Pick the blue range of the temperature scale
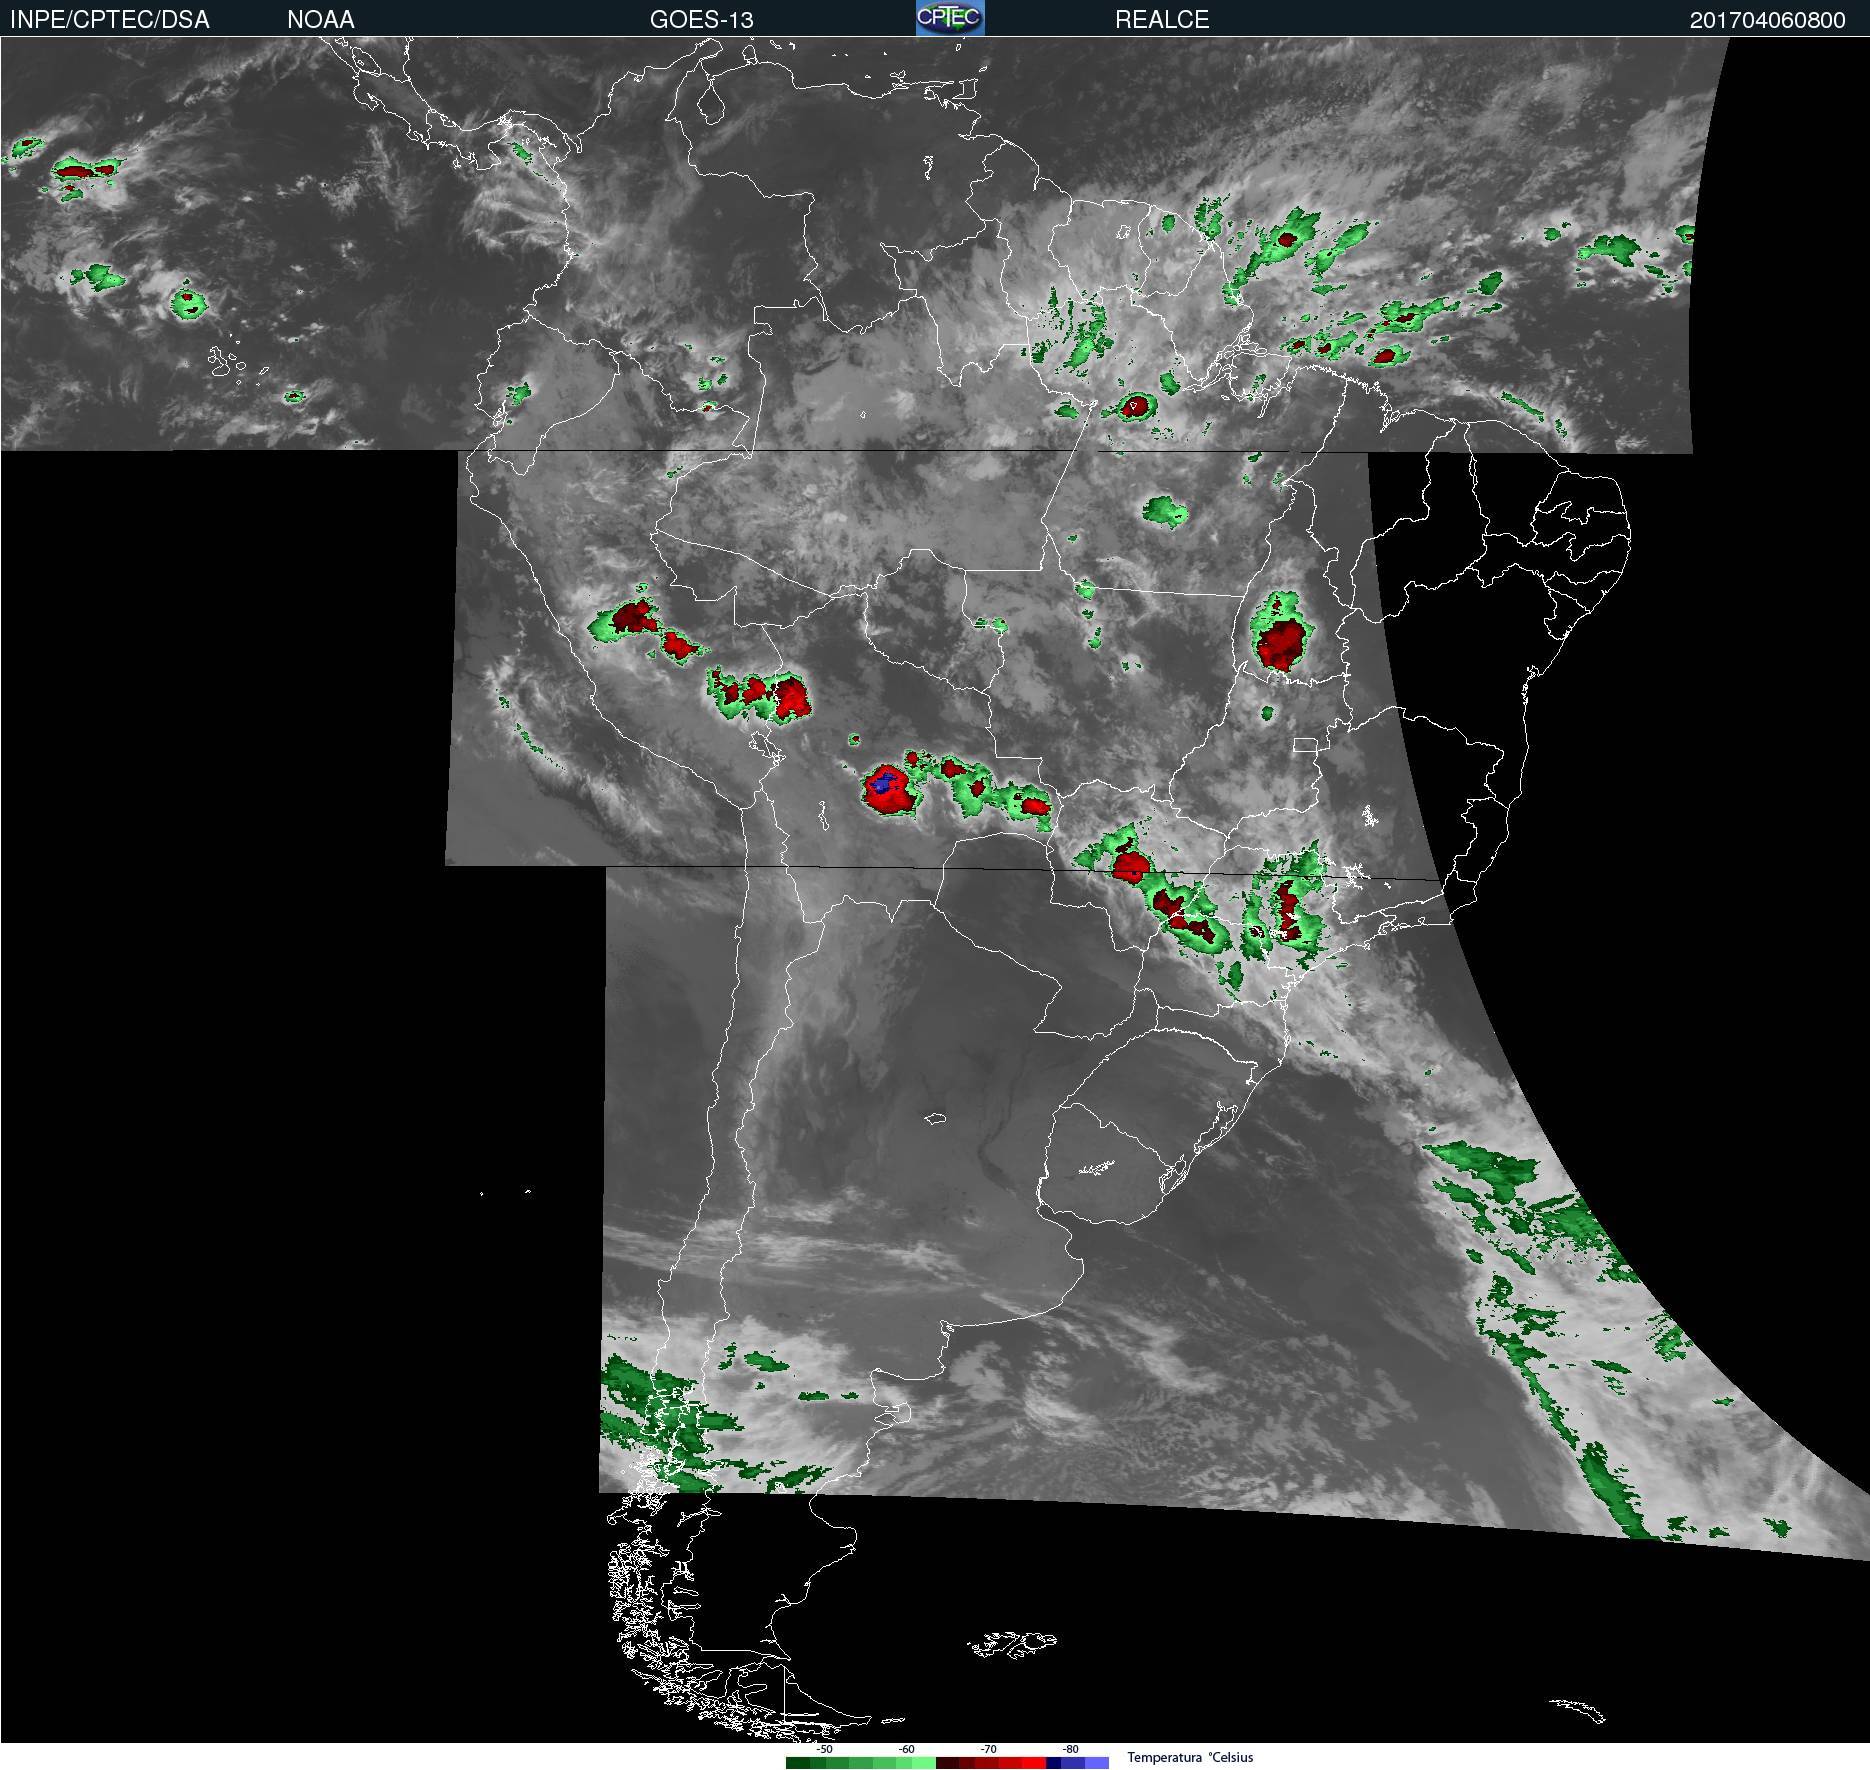Image resolution: width=1870 pixels, height=1770 pixels. point(1078,1763)
